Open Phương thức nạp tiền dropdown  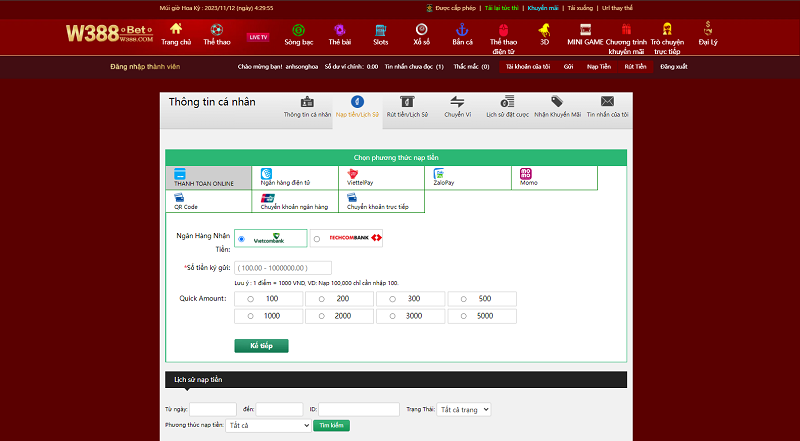[x=268, y=425]
